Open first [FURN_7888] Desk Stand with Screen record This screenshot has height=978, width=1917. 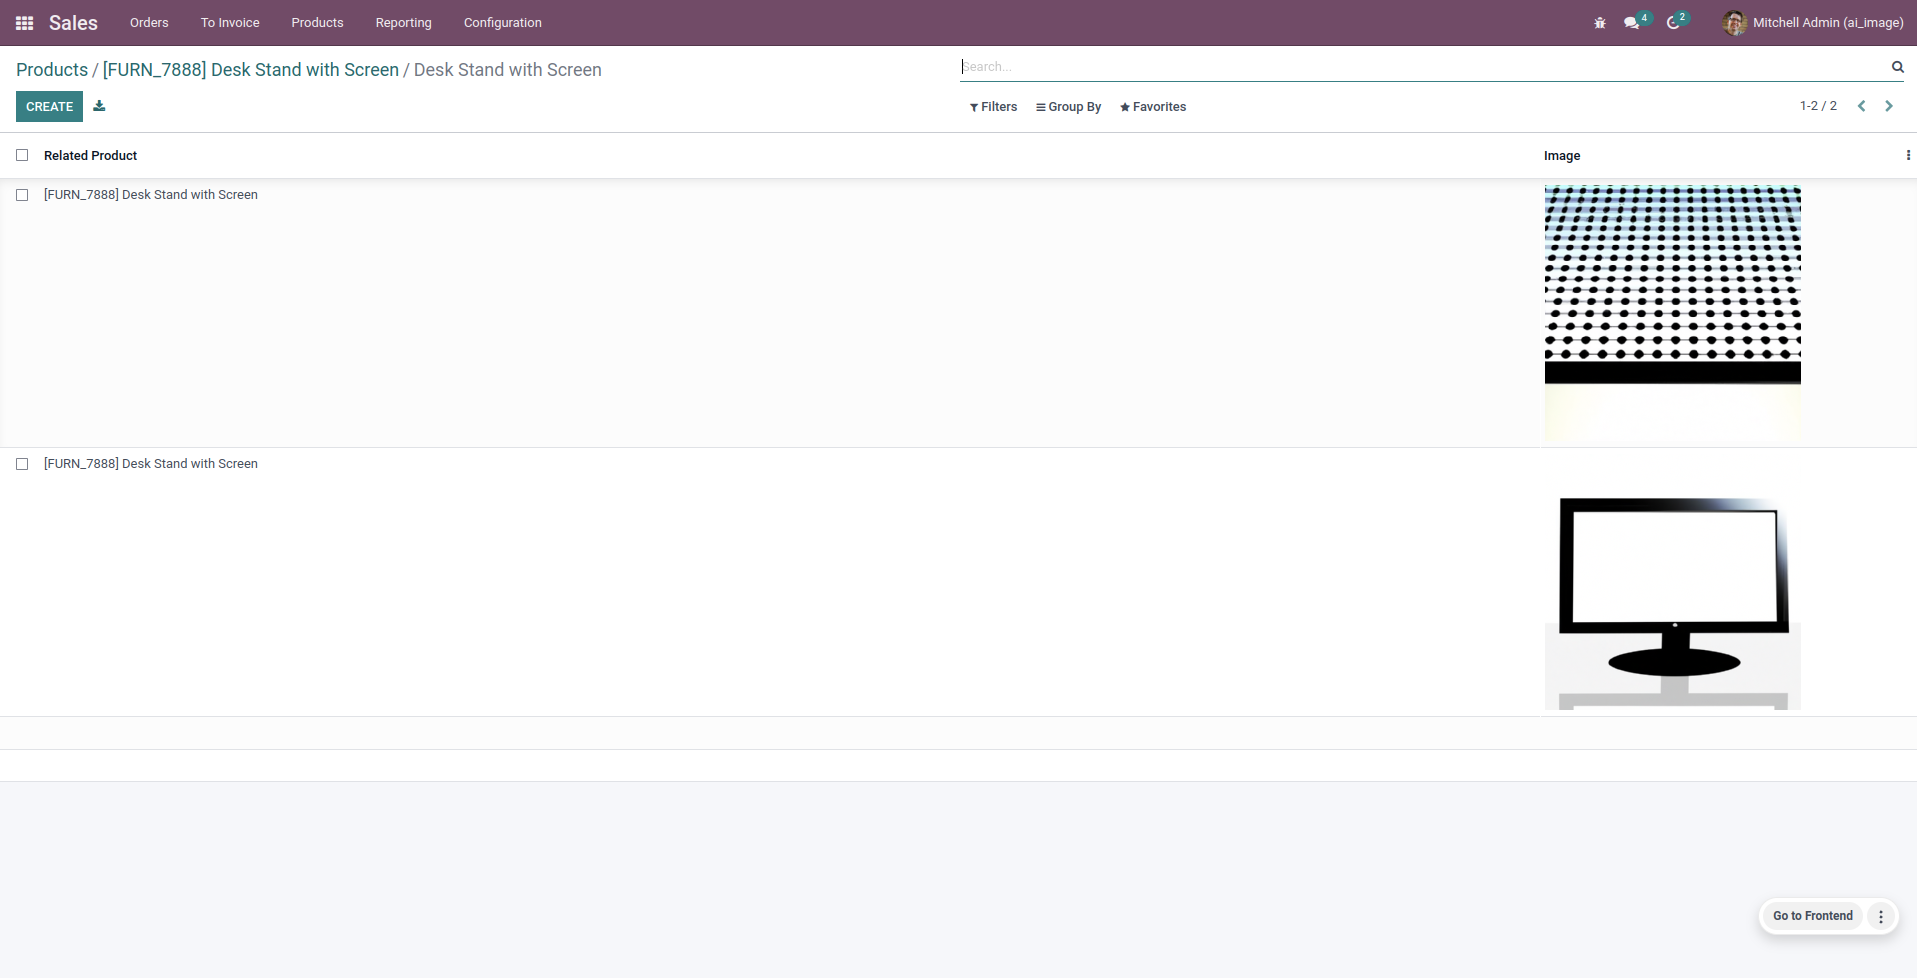point(151,195)
